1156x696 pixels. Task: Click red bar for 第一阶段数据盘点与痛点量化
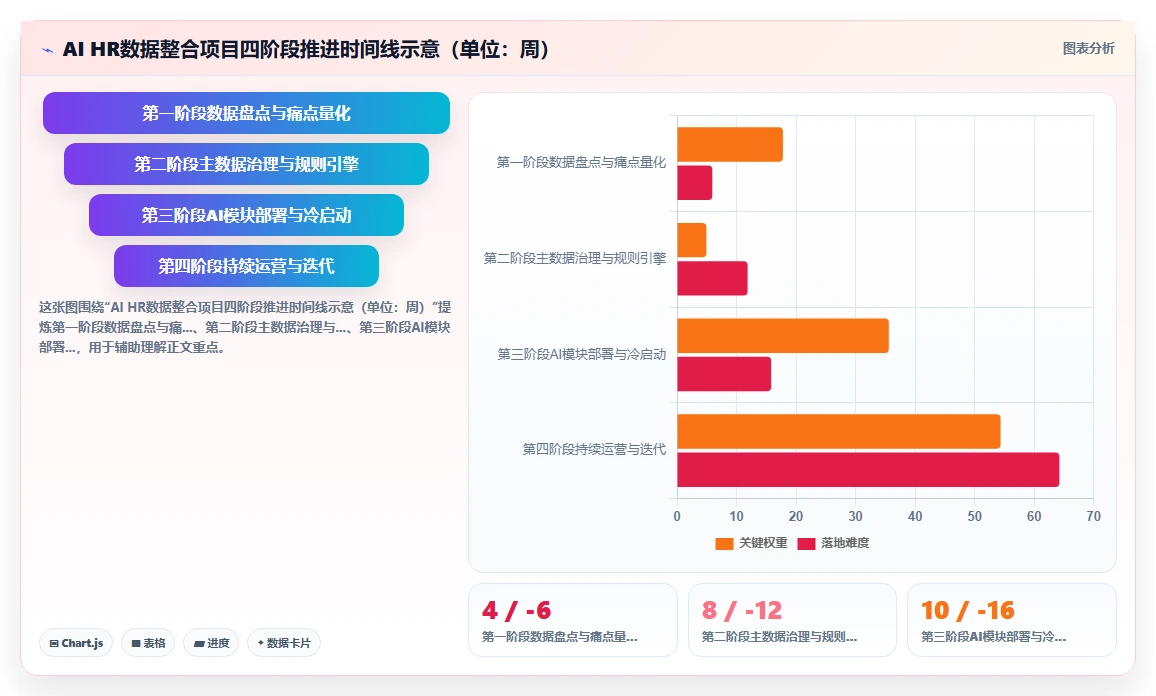point(694,183)
